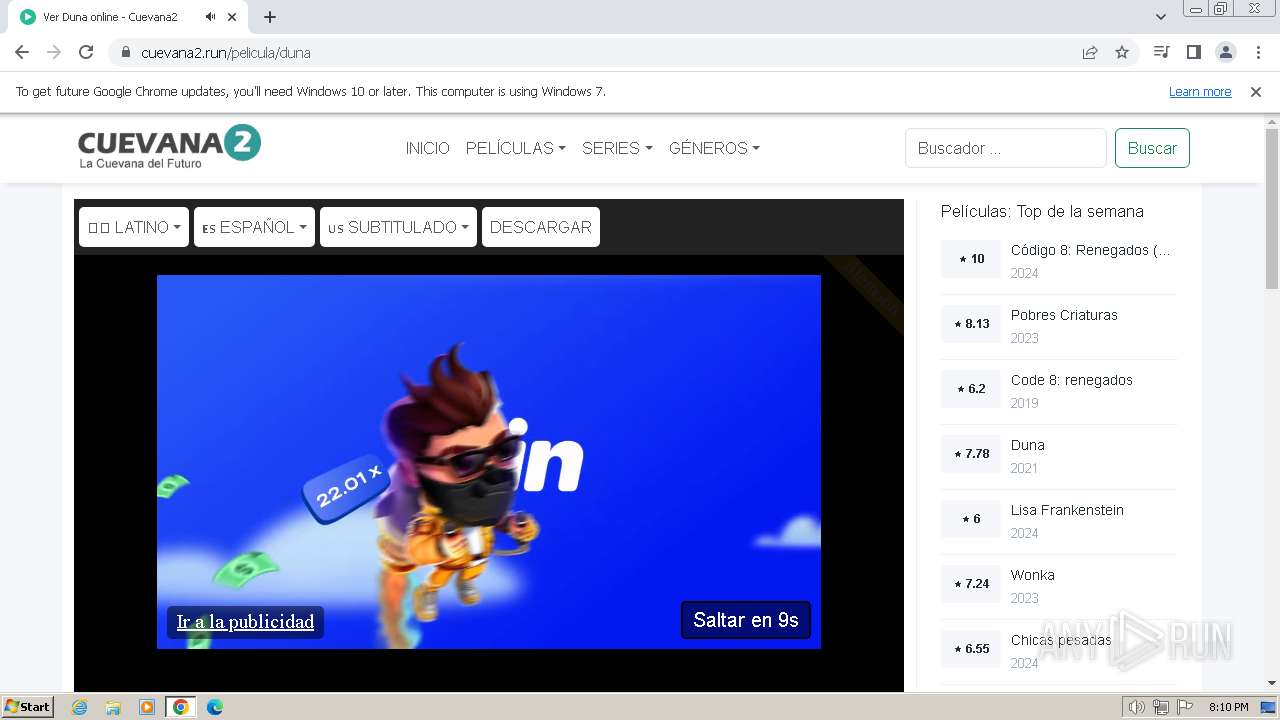Viewport: 1280px width, 720px height.
Task: Click the Buscar button
Action: point(1152,148)
